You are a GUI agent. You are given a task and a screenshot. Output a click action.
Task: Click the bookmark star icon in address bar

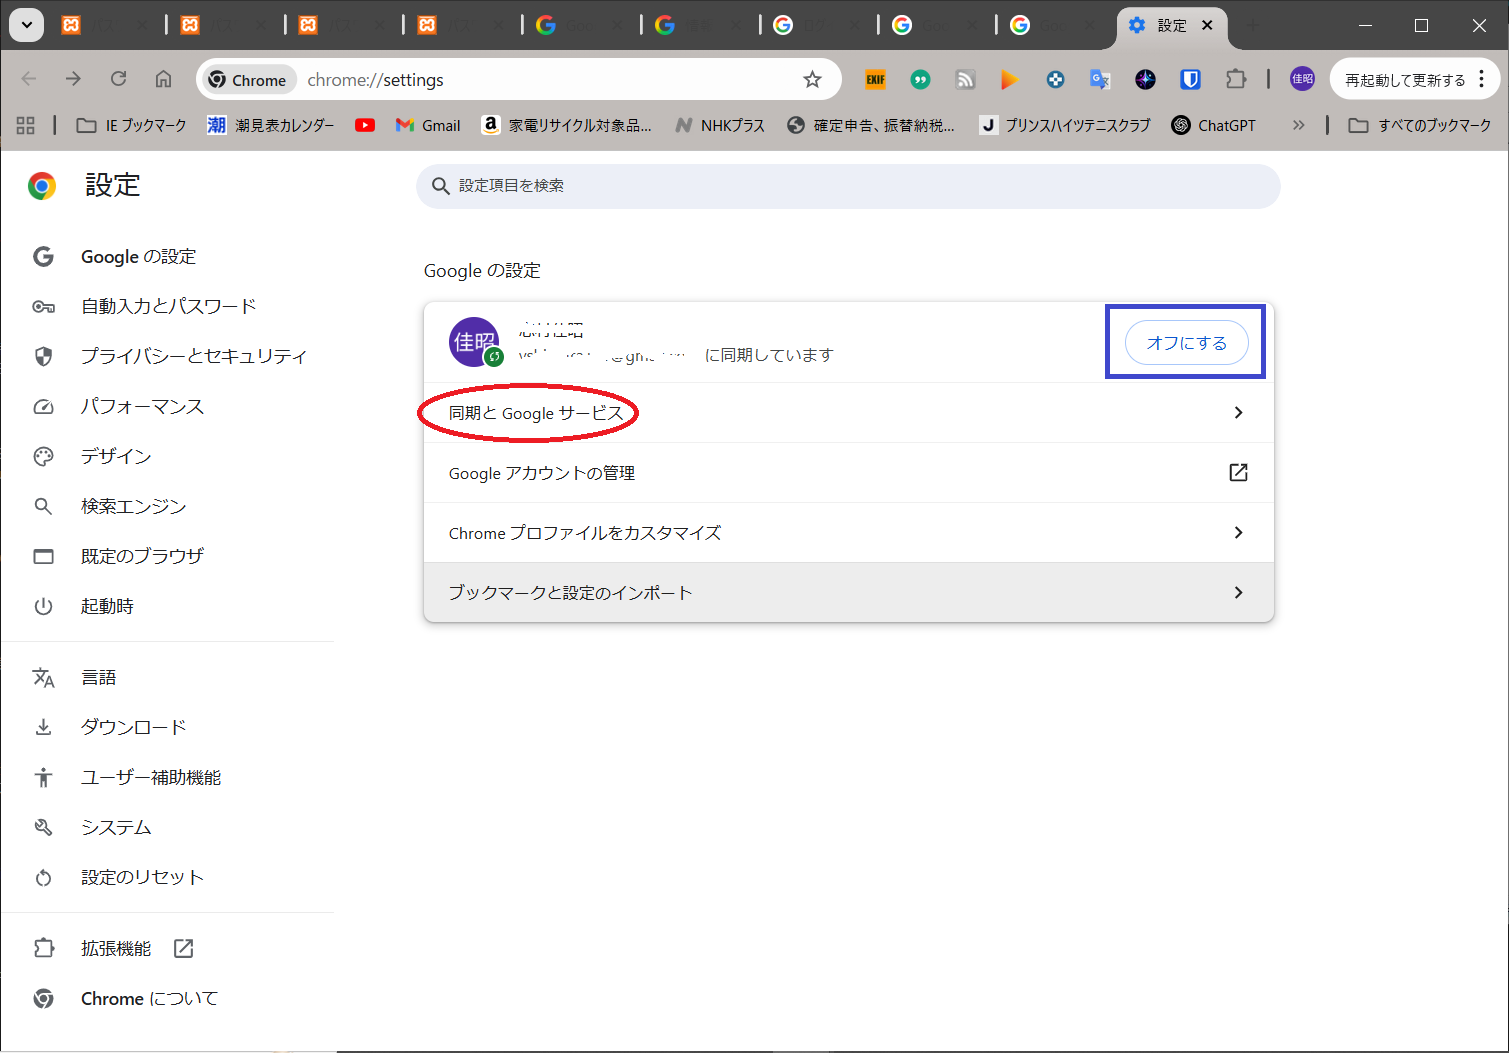(x=812, y=80)
